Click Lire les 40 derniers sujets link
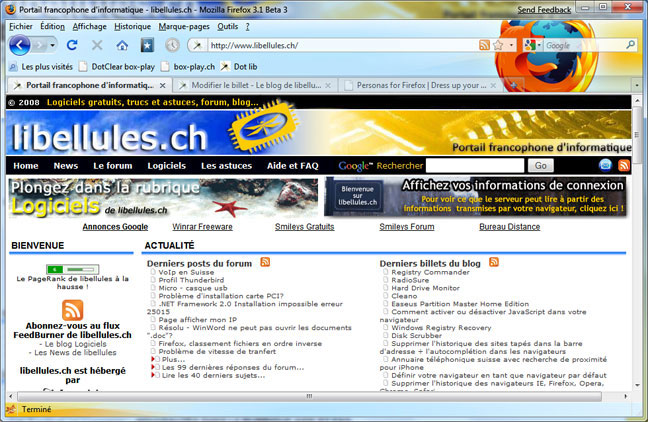The image size is (648, 422). pos(213,375)
